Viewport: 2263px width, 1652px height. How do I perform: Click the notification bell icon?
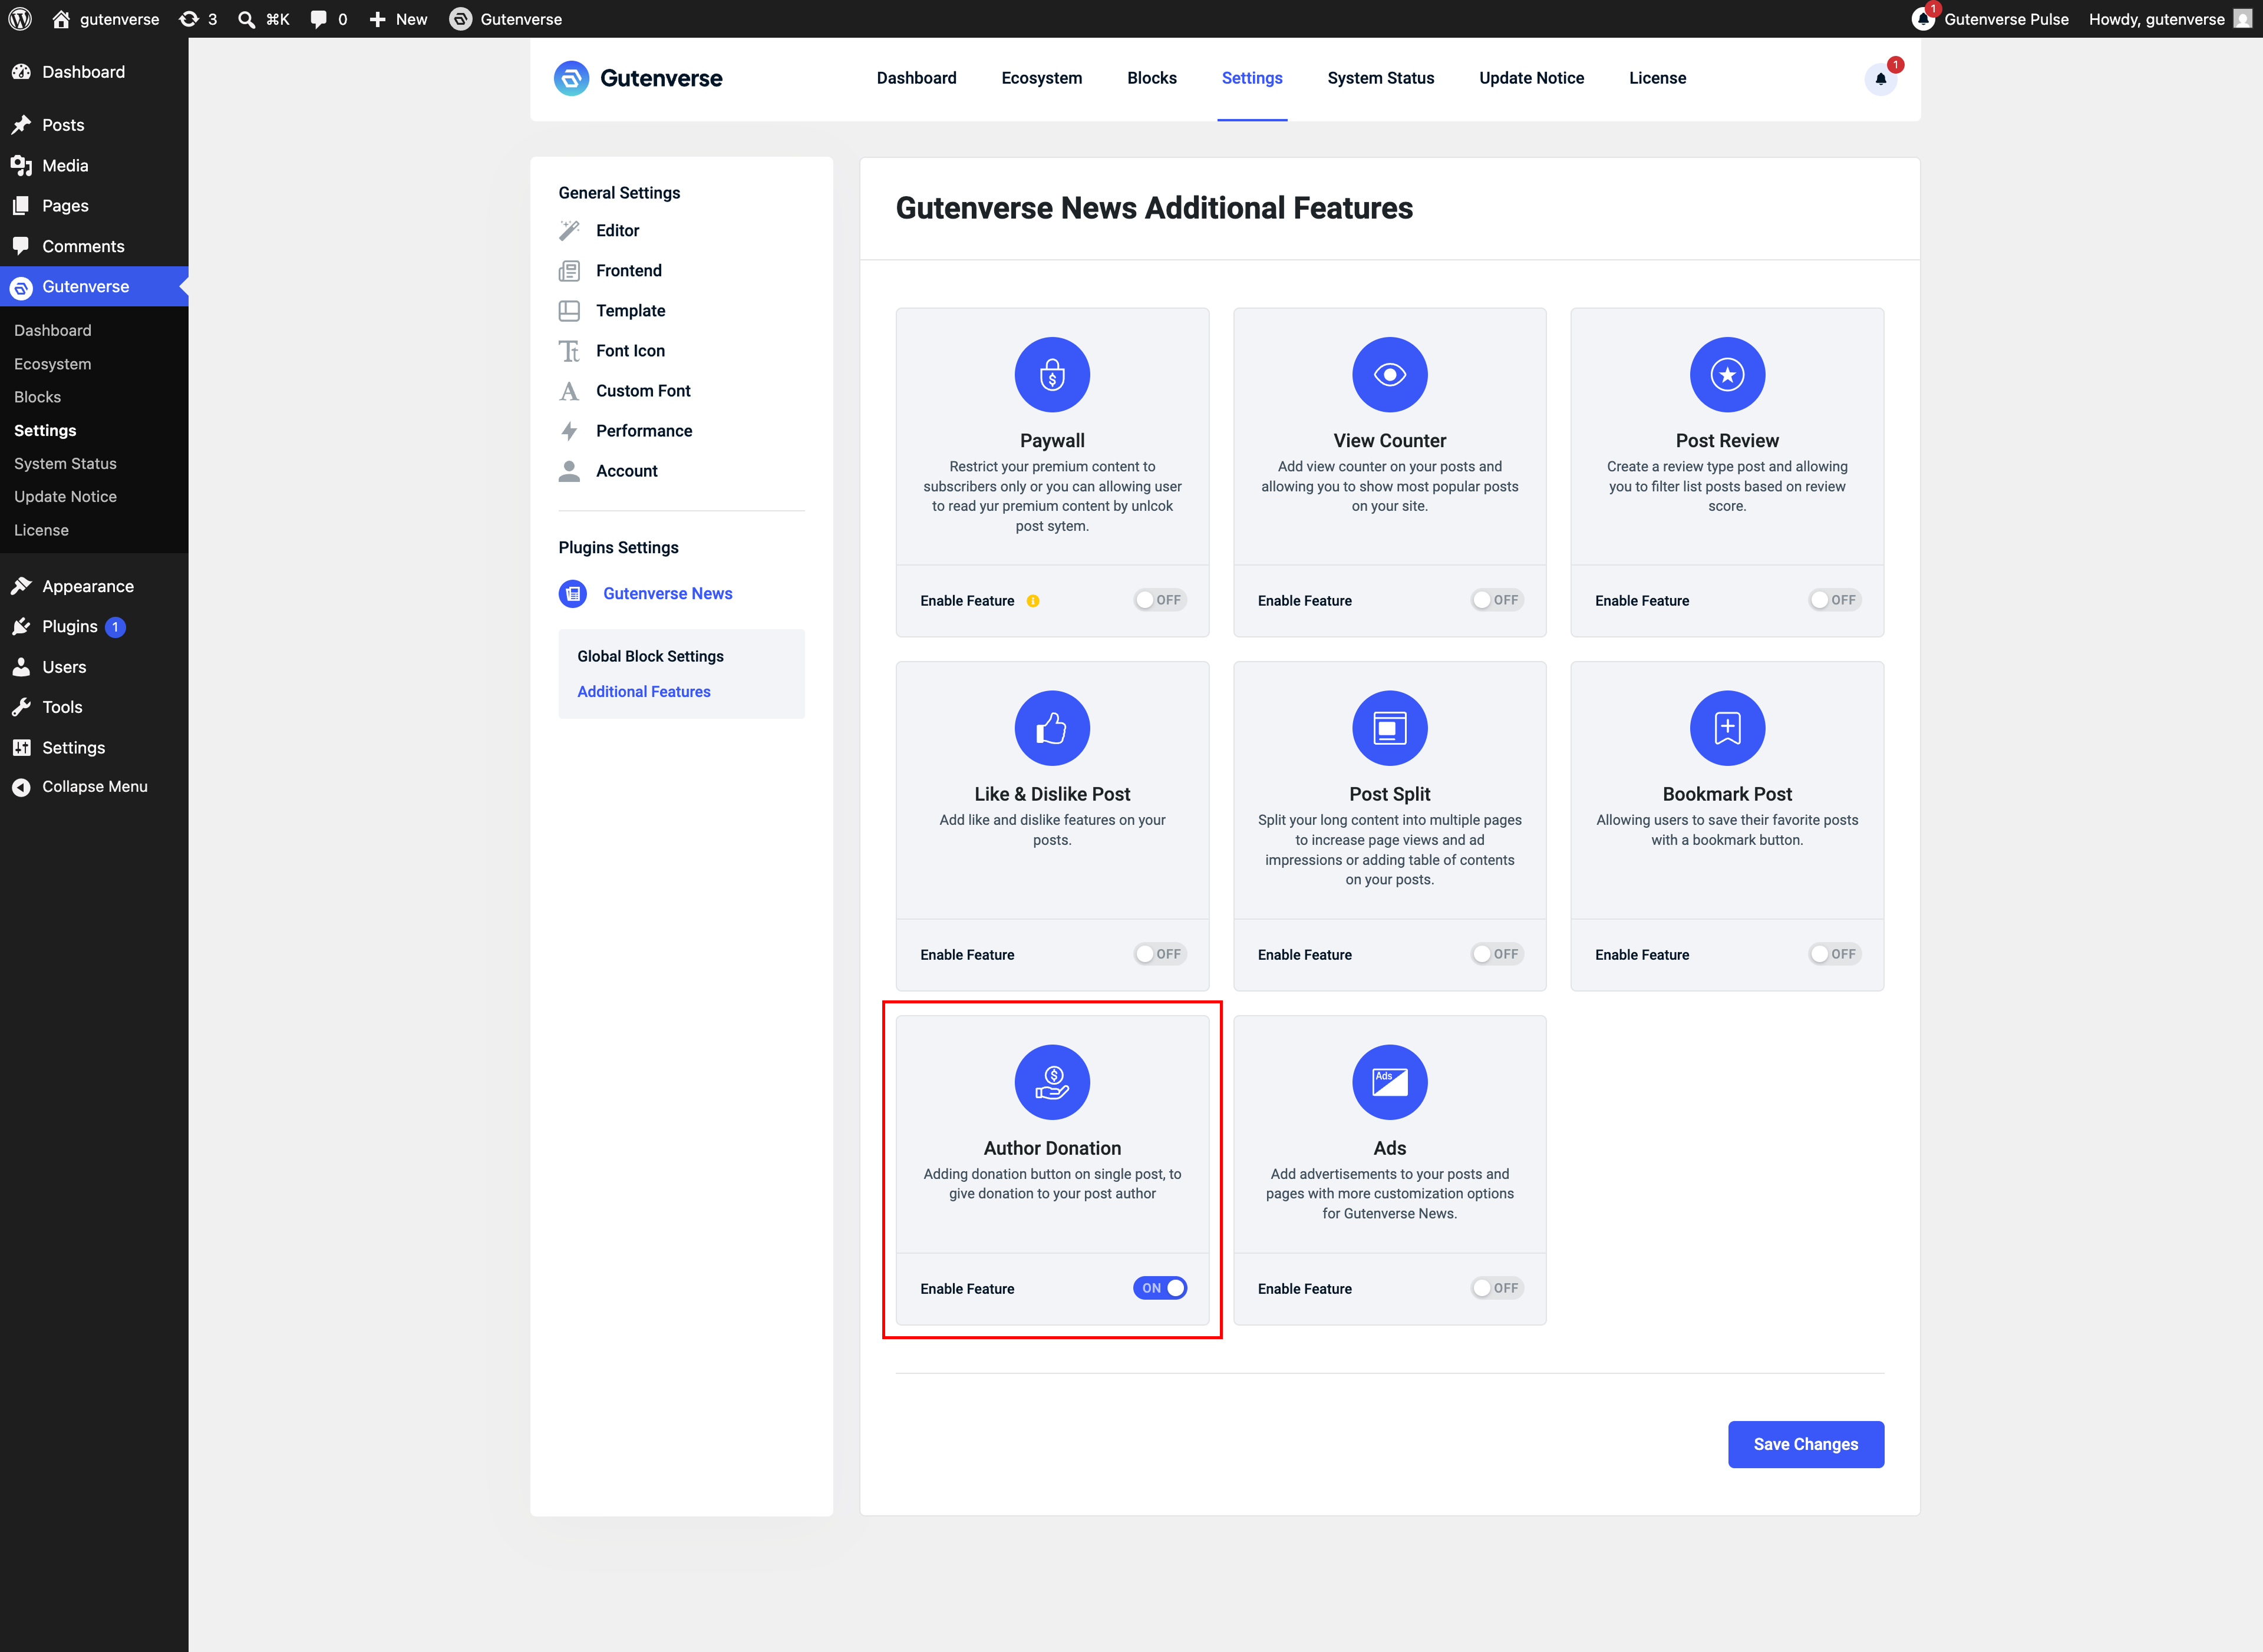(x=1880, y=79)
